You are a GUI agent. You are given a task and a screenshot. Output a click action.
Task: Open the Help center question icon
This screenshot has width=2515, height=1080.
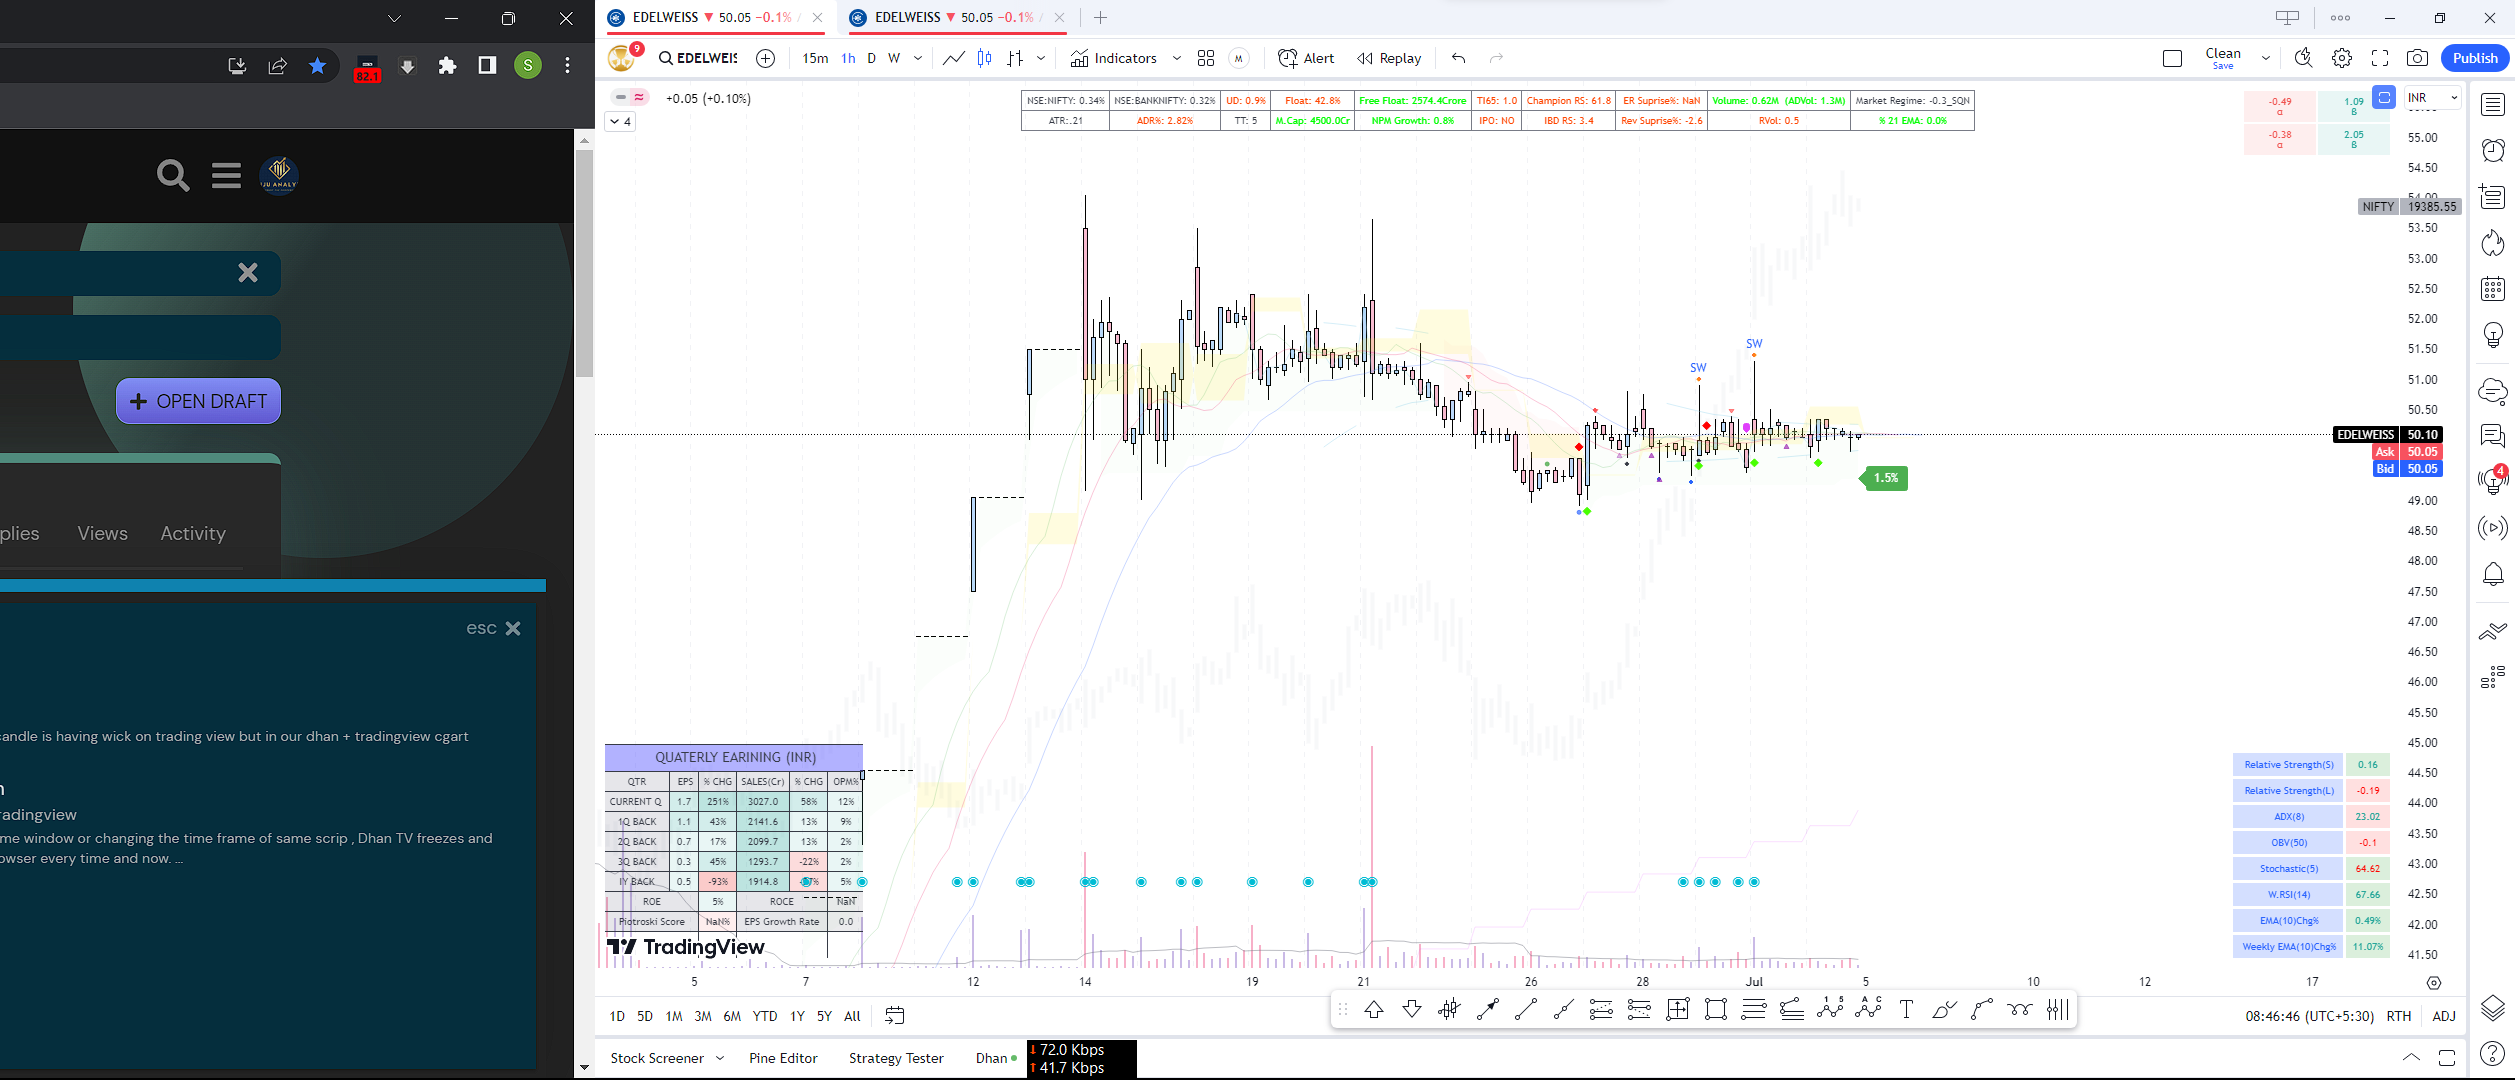coord(2492,1054)
